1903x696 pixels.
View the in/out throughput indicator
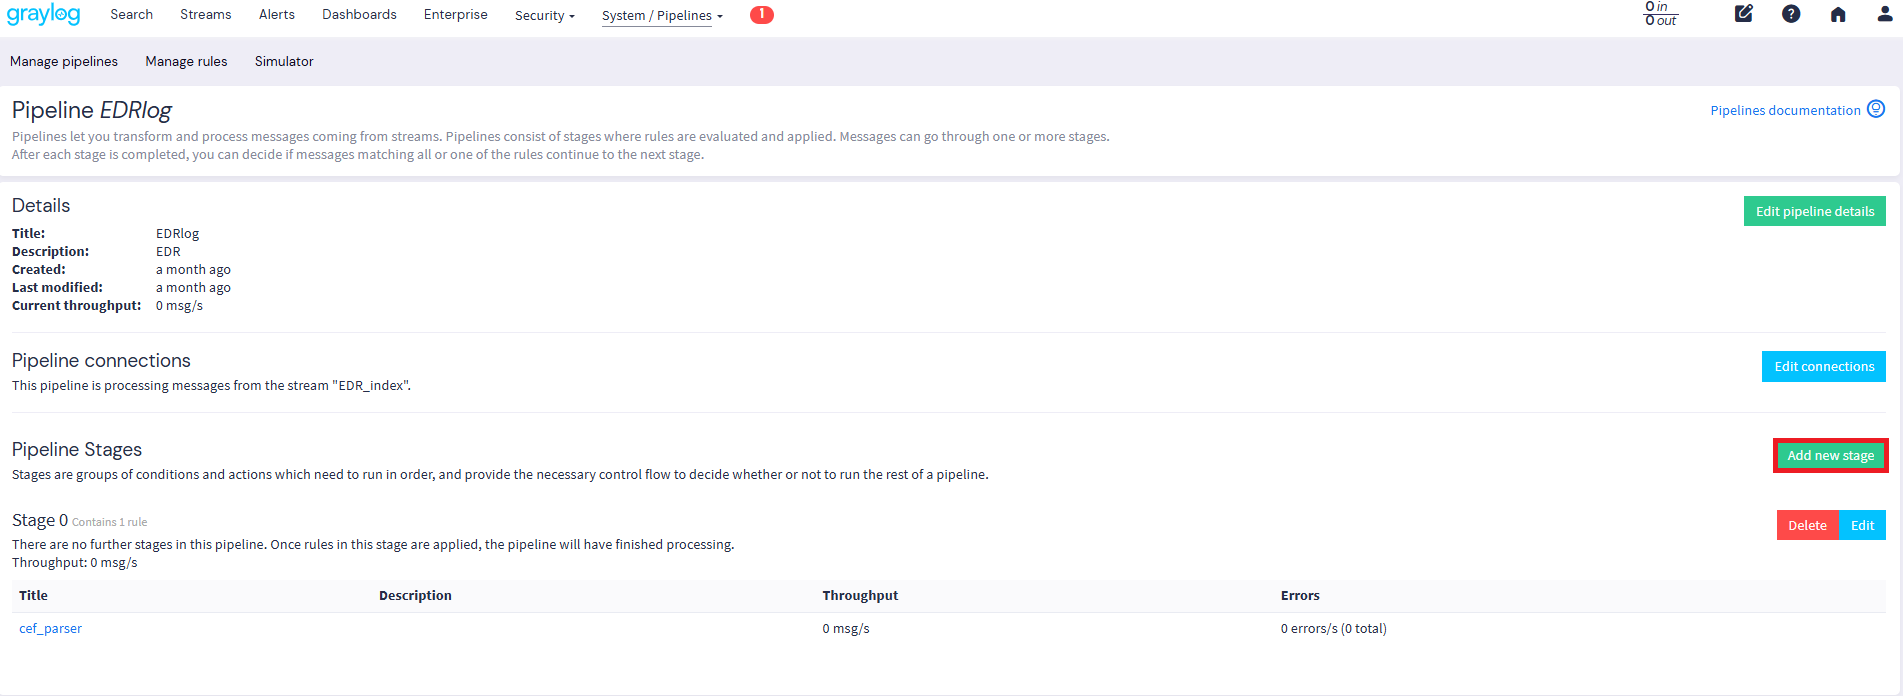(x=1661, y=14)
